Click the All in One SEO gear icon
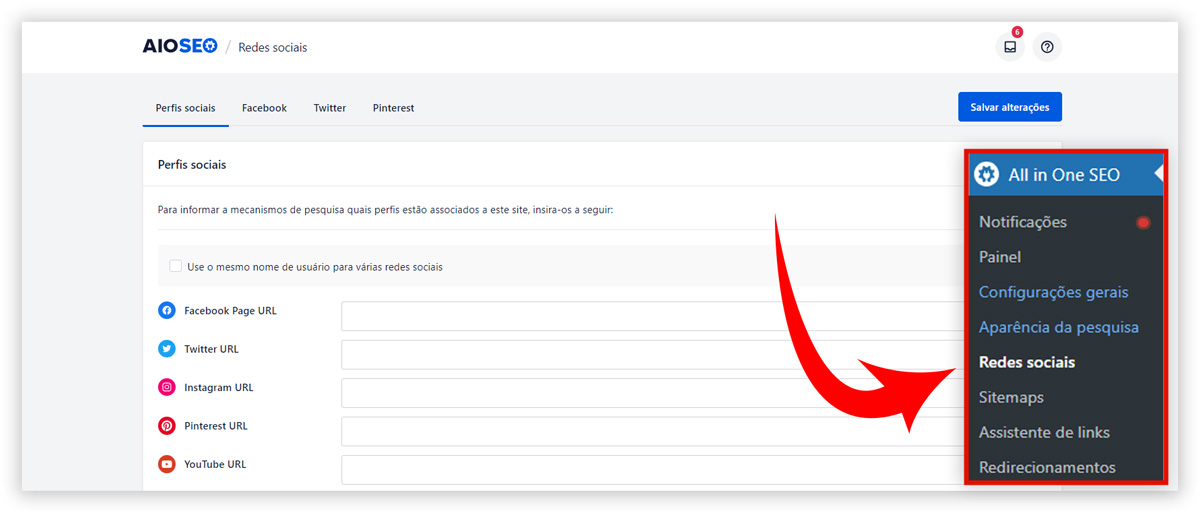 pos(987,174)
